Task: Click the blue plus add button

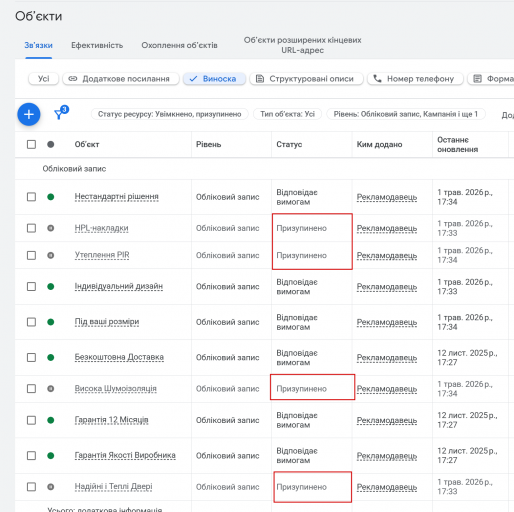Action: tap(29, 114)
